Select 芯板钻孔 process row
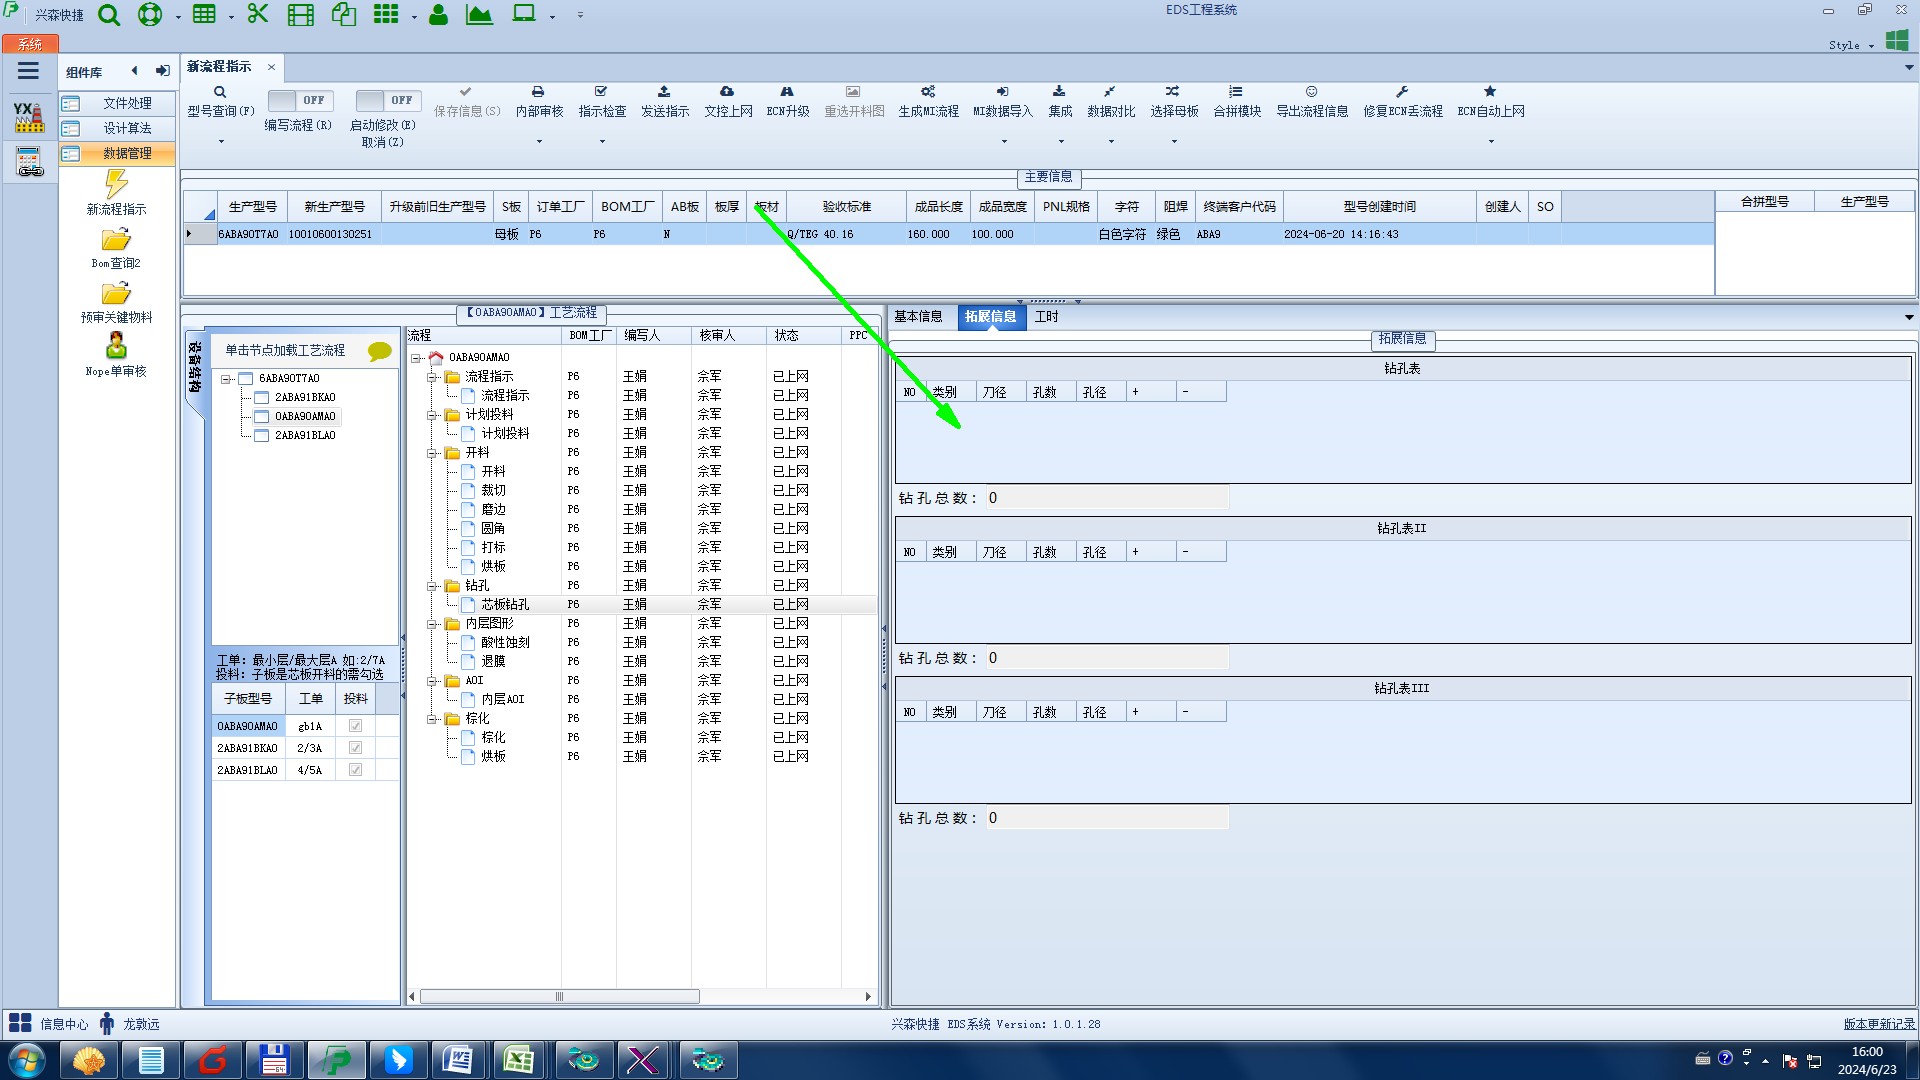Viewport: 1920px width, 1080px height. pos(642,605)
